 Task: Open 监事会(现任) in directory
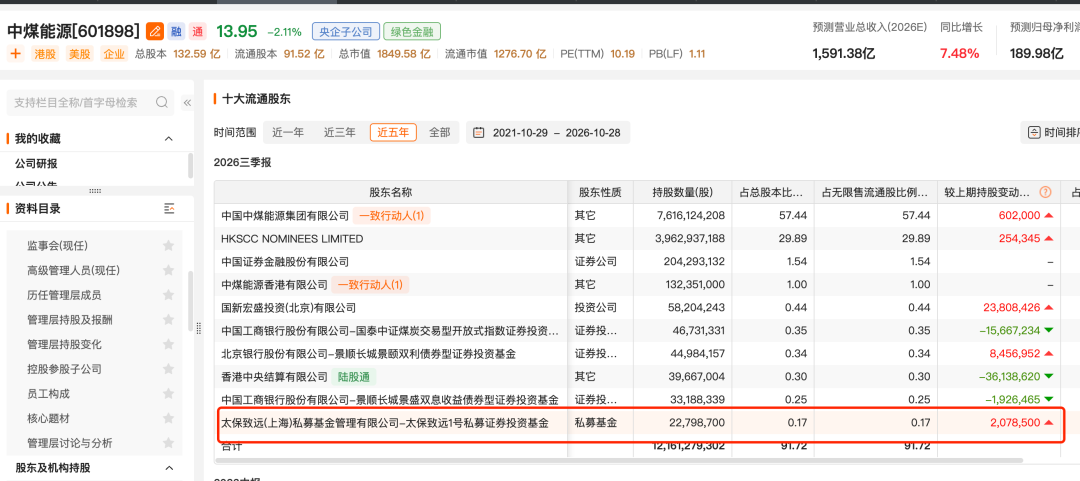(57, 246)
